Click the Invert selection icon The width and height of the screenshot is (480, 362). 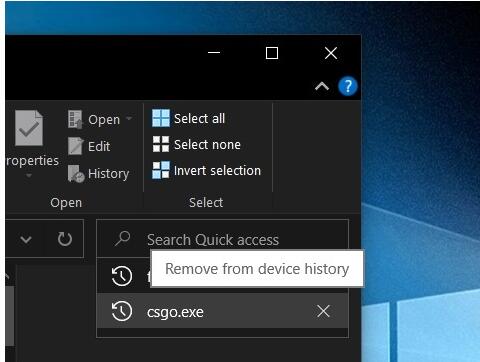pyautogui.click(x=161, y=170)
